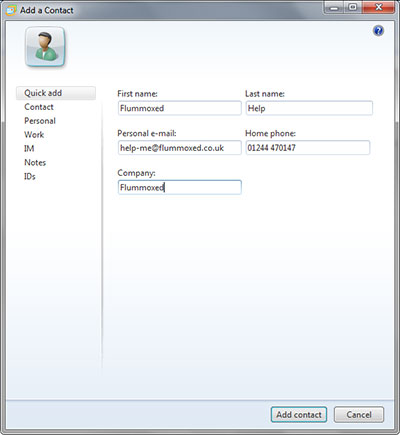Click the "Personal e-mail:" label

coord(147,134)
